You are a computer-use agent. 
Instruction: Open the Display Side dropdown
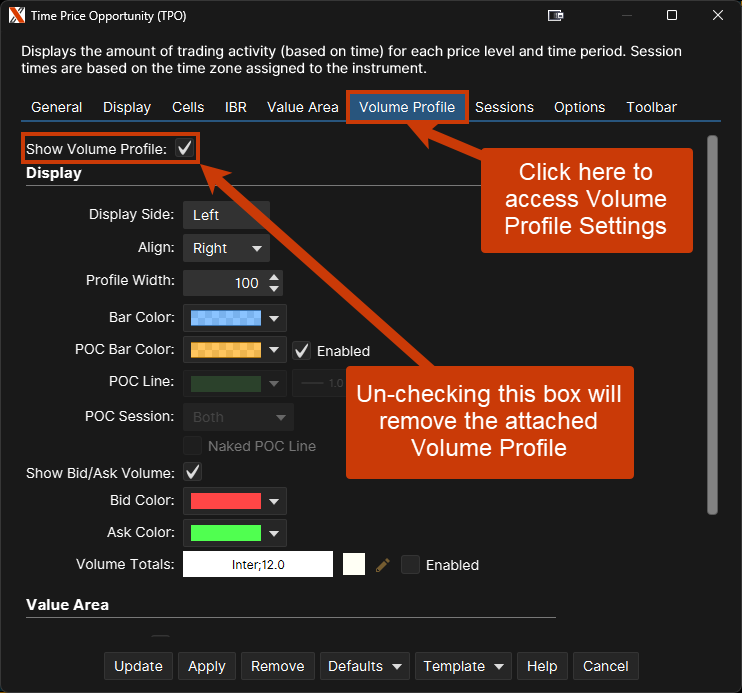pos(225,215)
